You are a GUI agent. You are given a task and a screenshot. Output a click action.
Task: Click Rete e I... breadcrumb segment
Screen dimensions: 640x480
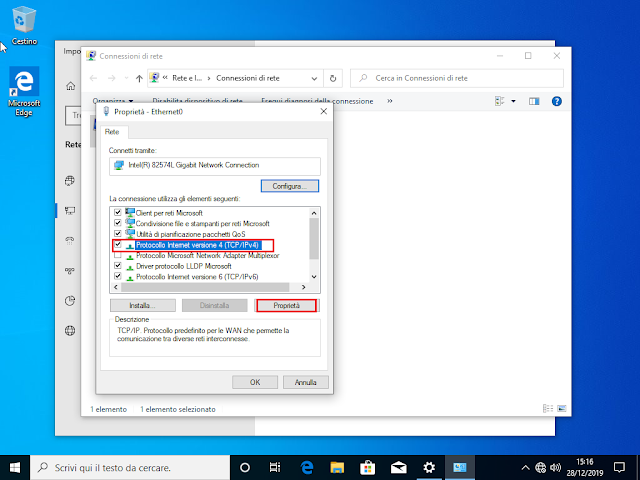[187, 78]
